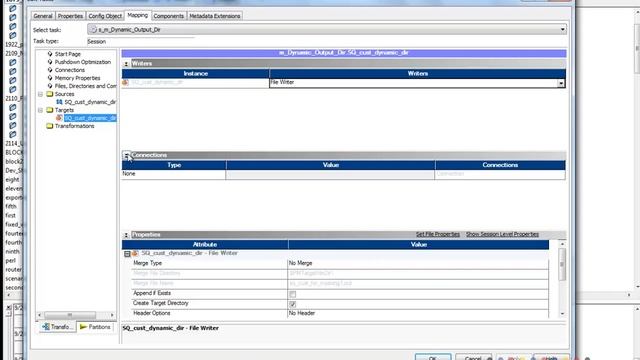Image resolution: width=640 pixels, height=360 pixels.
Task: Confirm the dialog with the OK button
Action: 433,358
